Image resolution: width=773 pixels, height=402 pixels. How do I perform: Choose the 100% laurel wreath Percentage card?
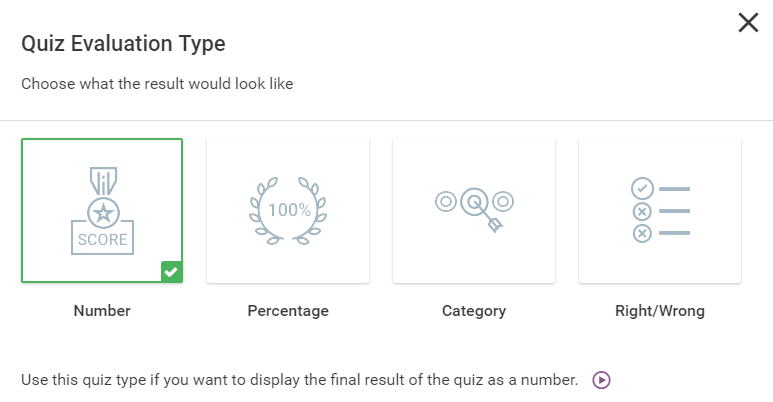pos(288,211)
